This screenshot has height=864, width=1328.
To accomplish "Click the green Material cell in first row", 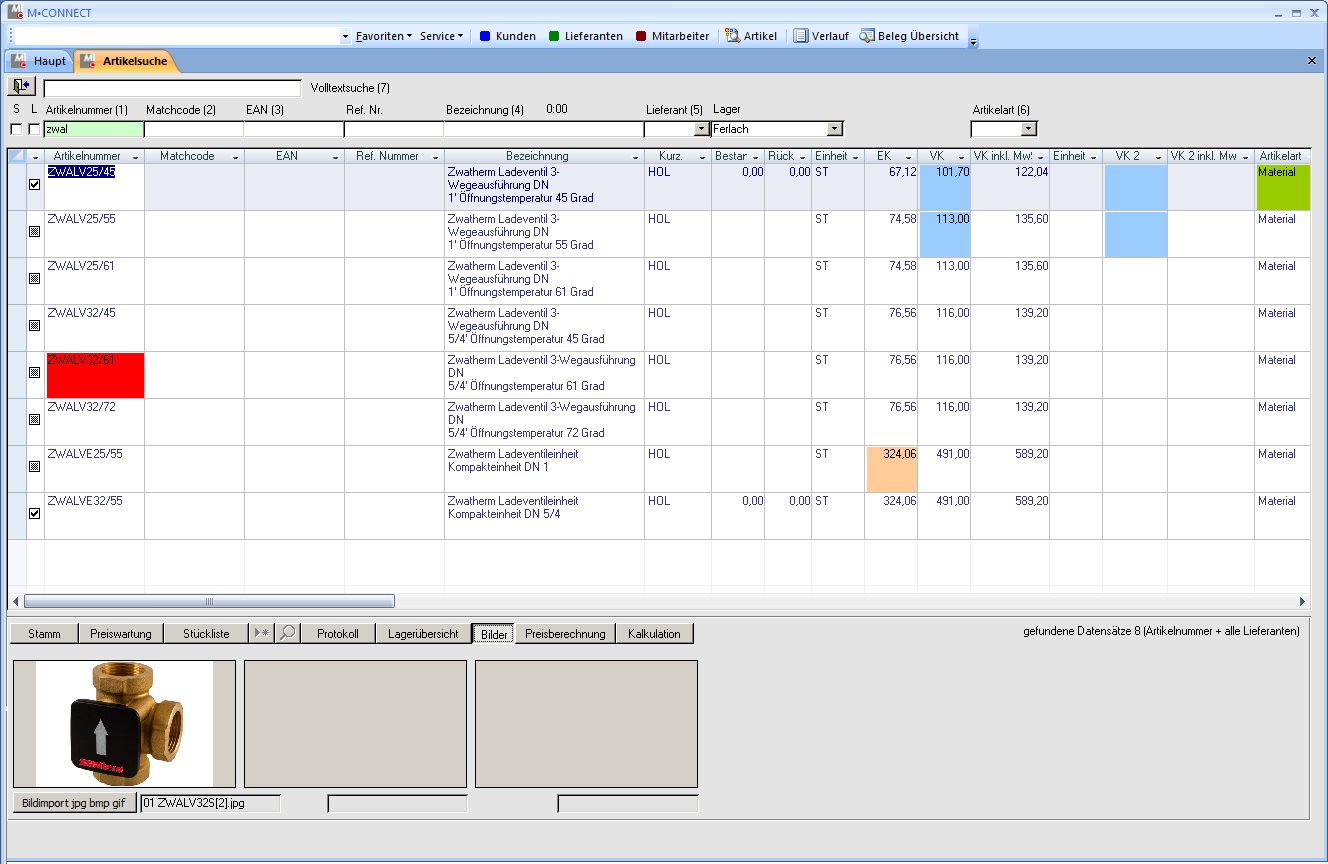I will click(x=1282, y=187).
